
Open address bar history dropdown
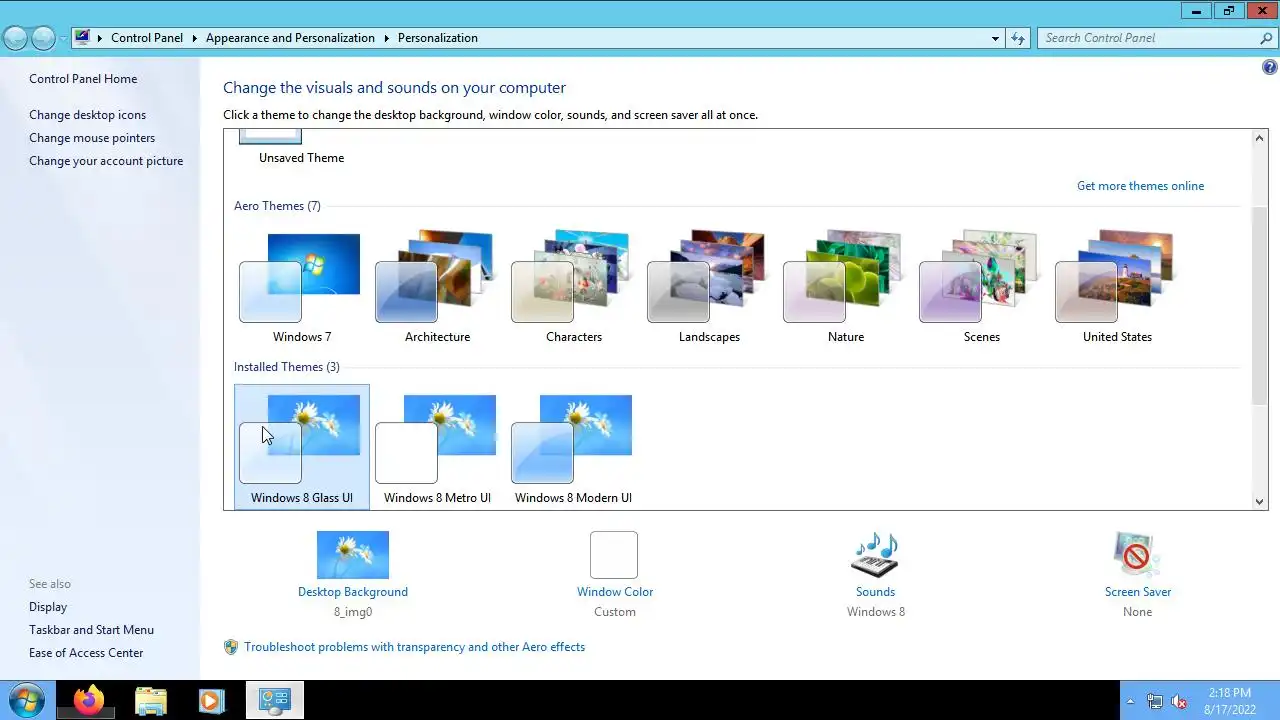(995, 38)
